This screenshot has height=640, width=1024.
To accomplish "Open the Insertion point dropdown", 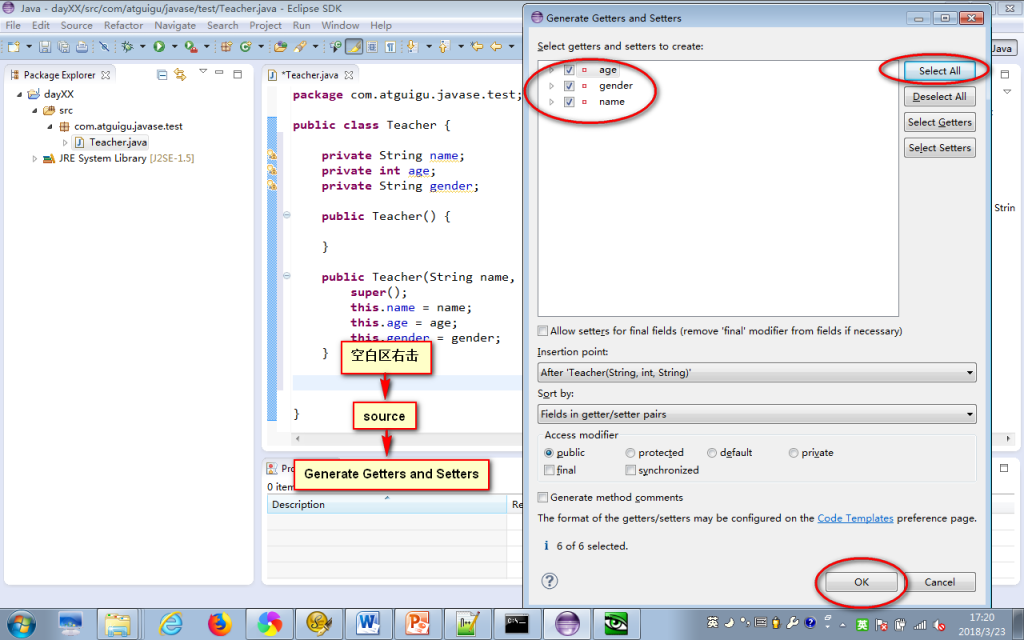I will pyautogui.click(x=756, y=372).
